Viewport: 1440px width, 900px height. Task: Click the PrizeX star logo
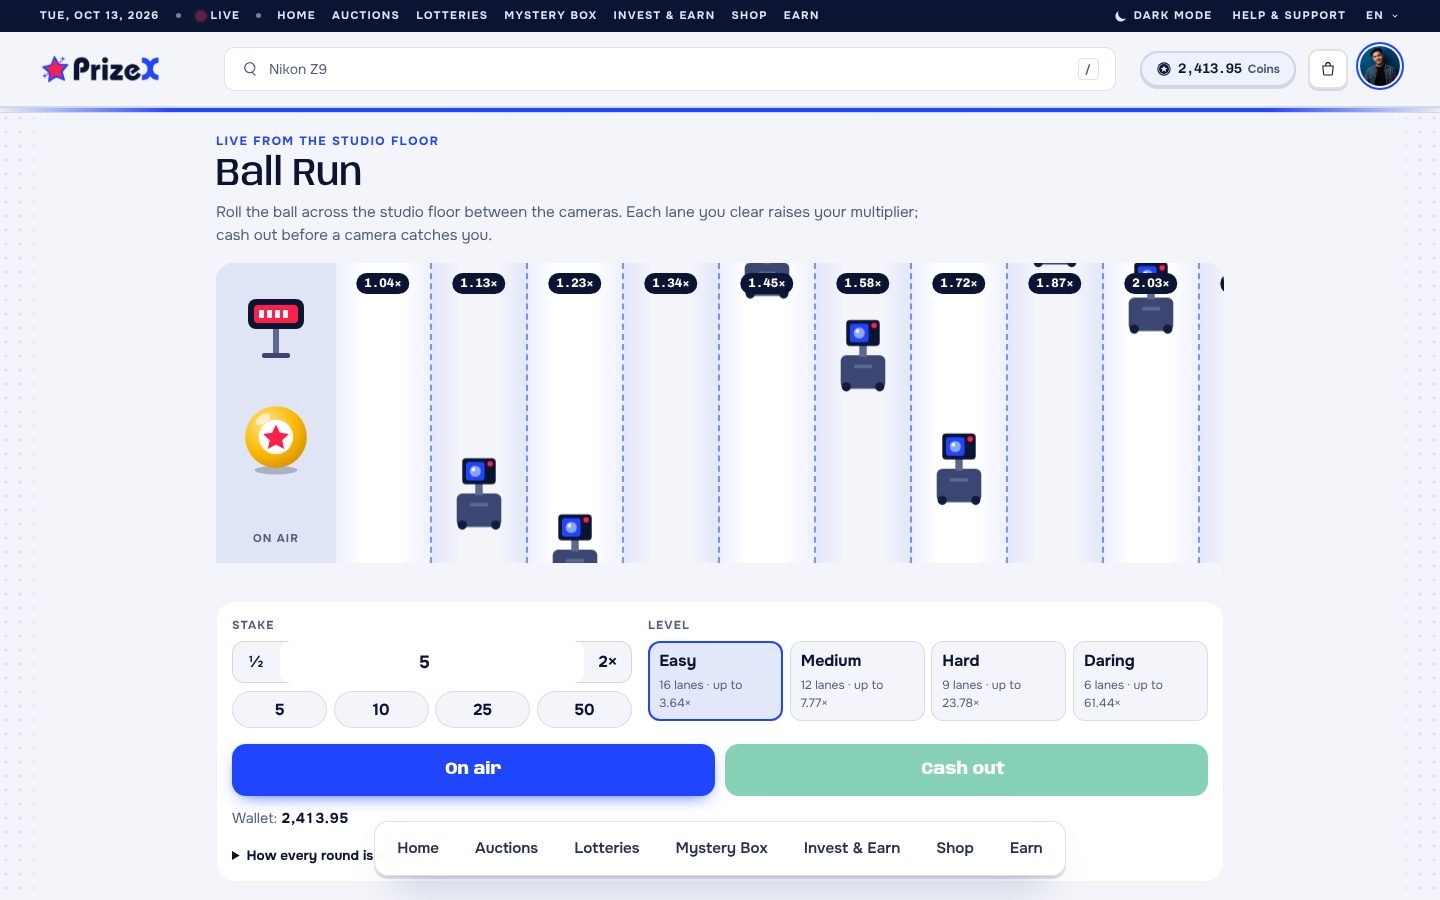coord(100,69)
